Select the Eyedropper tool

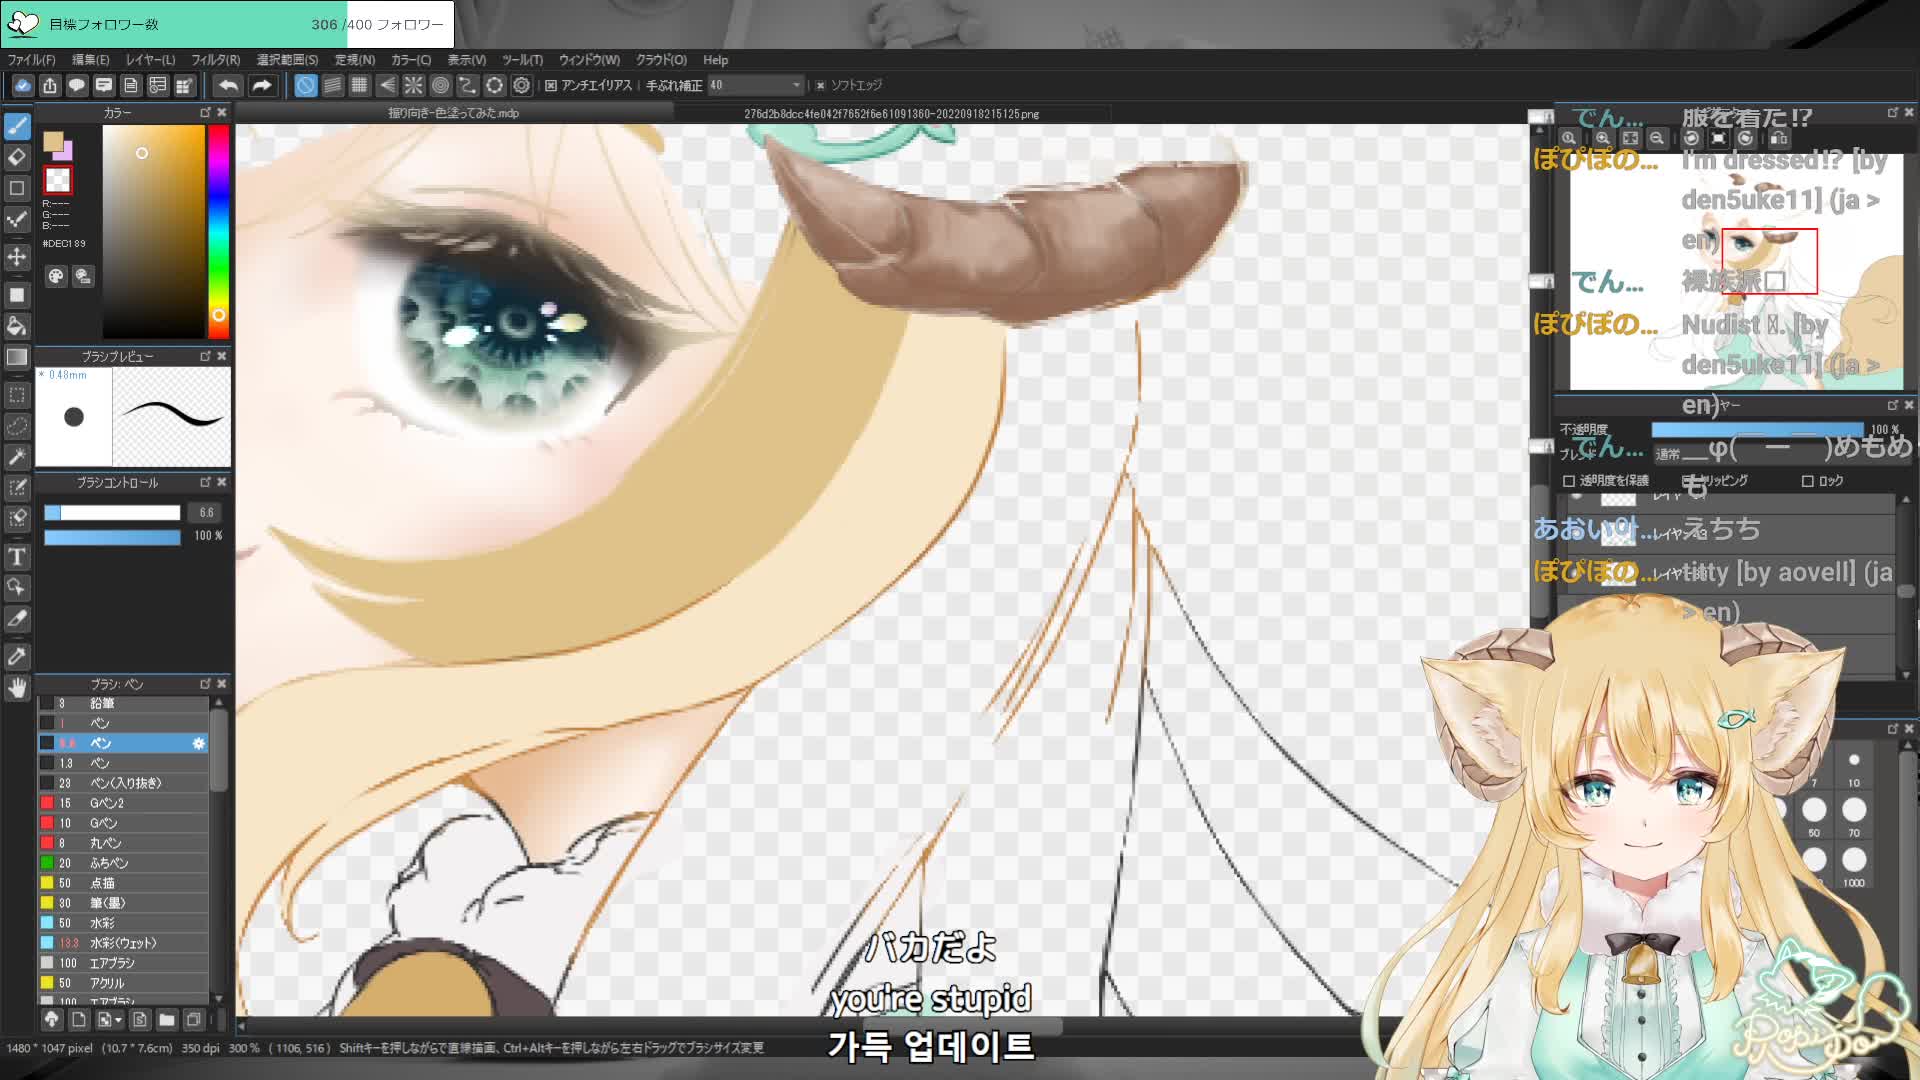(17, 657)
